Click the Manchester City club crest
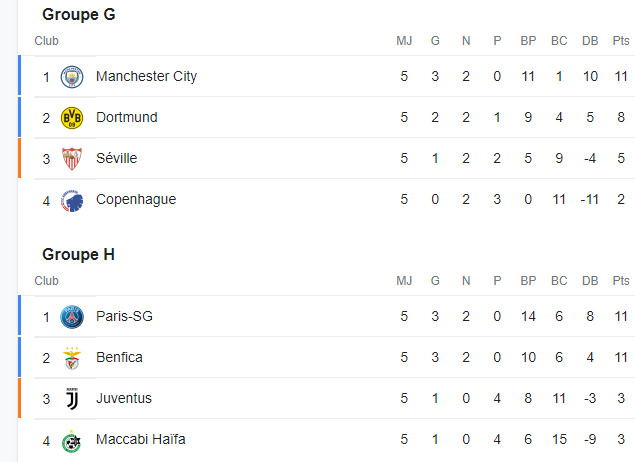Viewport: 635px width, 462px height. pos(72,77)
